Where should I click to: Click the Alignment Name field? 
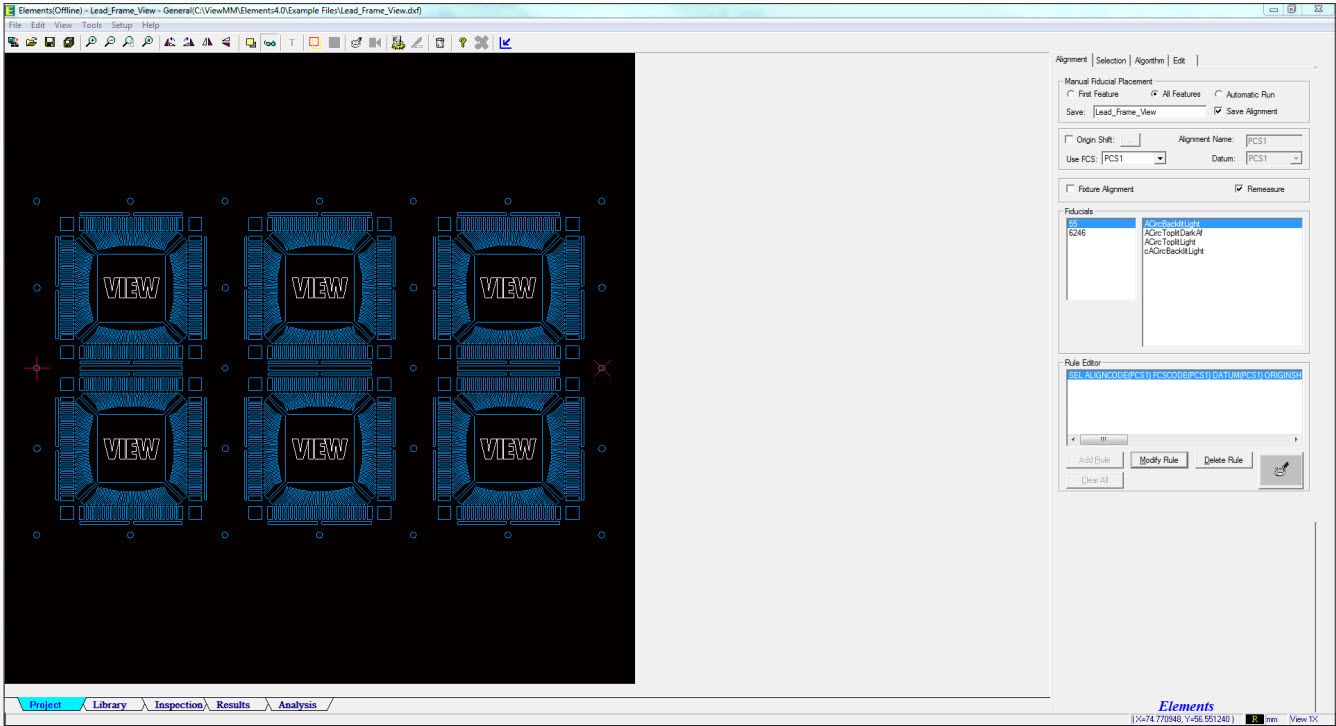point(1274,141)
